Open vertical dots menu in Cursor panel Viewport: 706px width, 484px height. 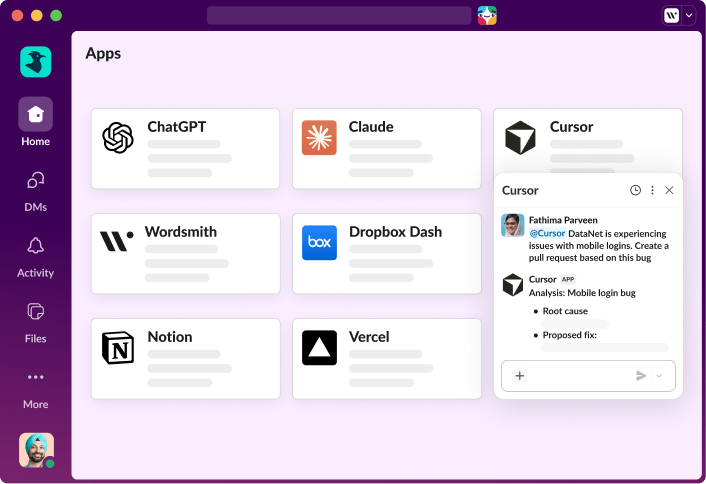652,190
